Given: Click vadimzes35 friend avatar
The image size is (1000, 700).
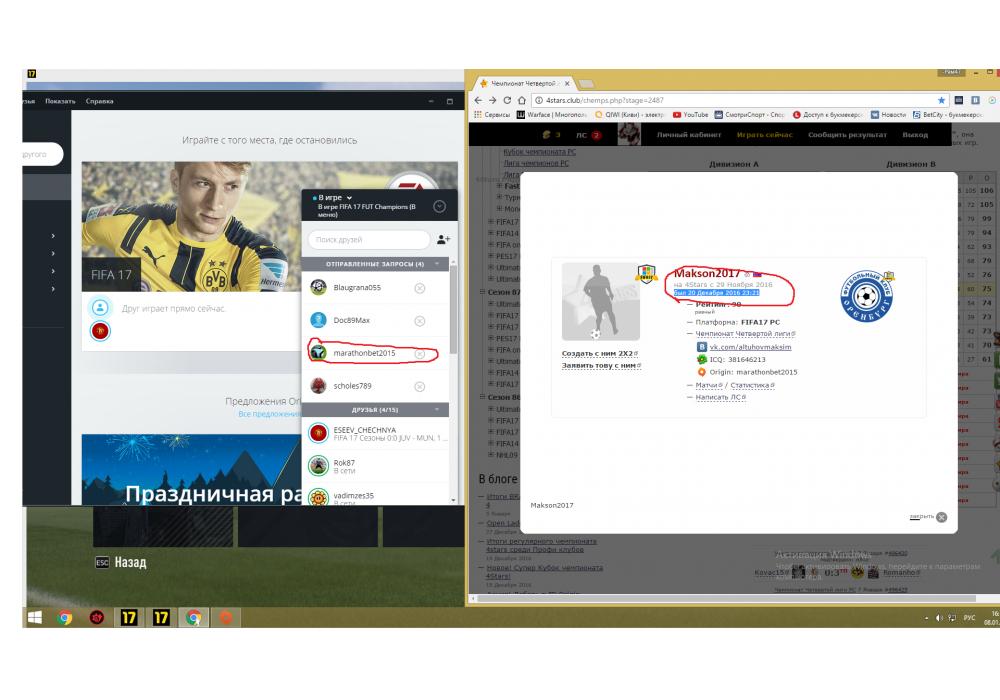Looking at the screenshot, I should [x=318, y=497].
